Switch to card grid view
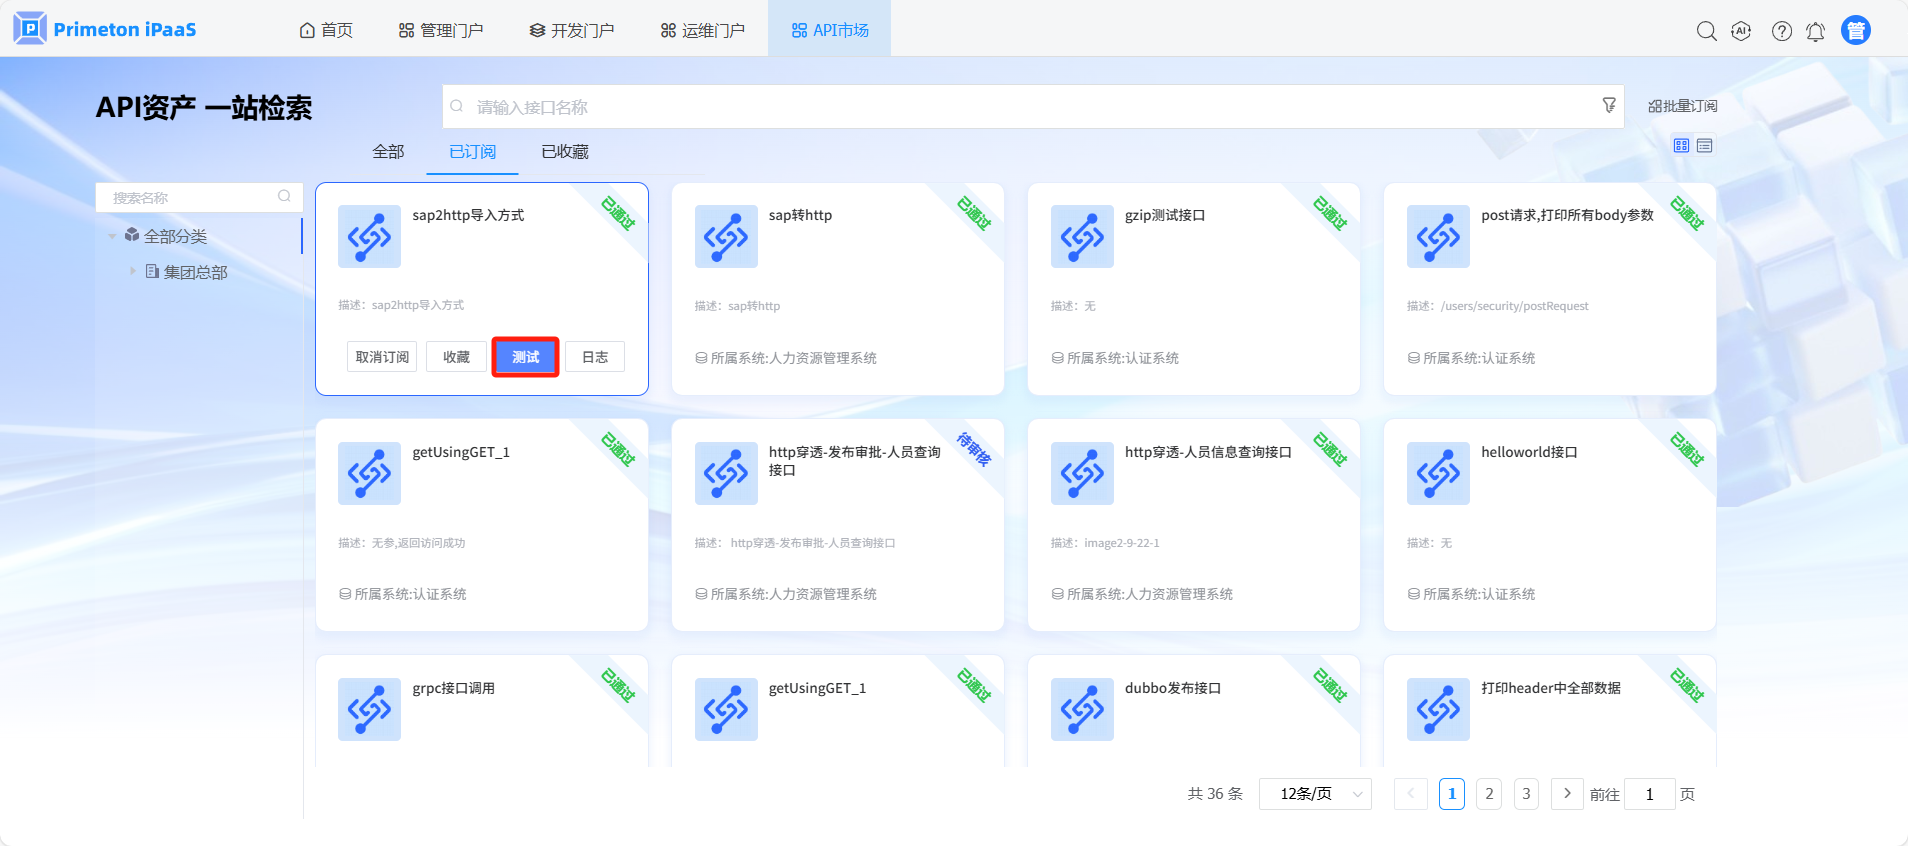This screenshot has width=1908, height=846. tap(1681, 146)
